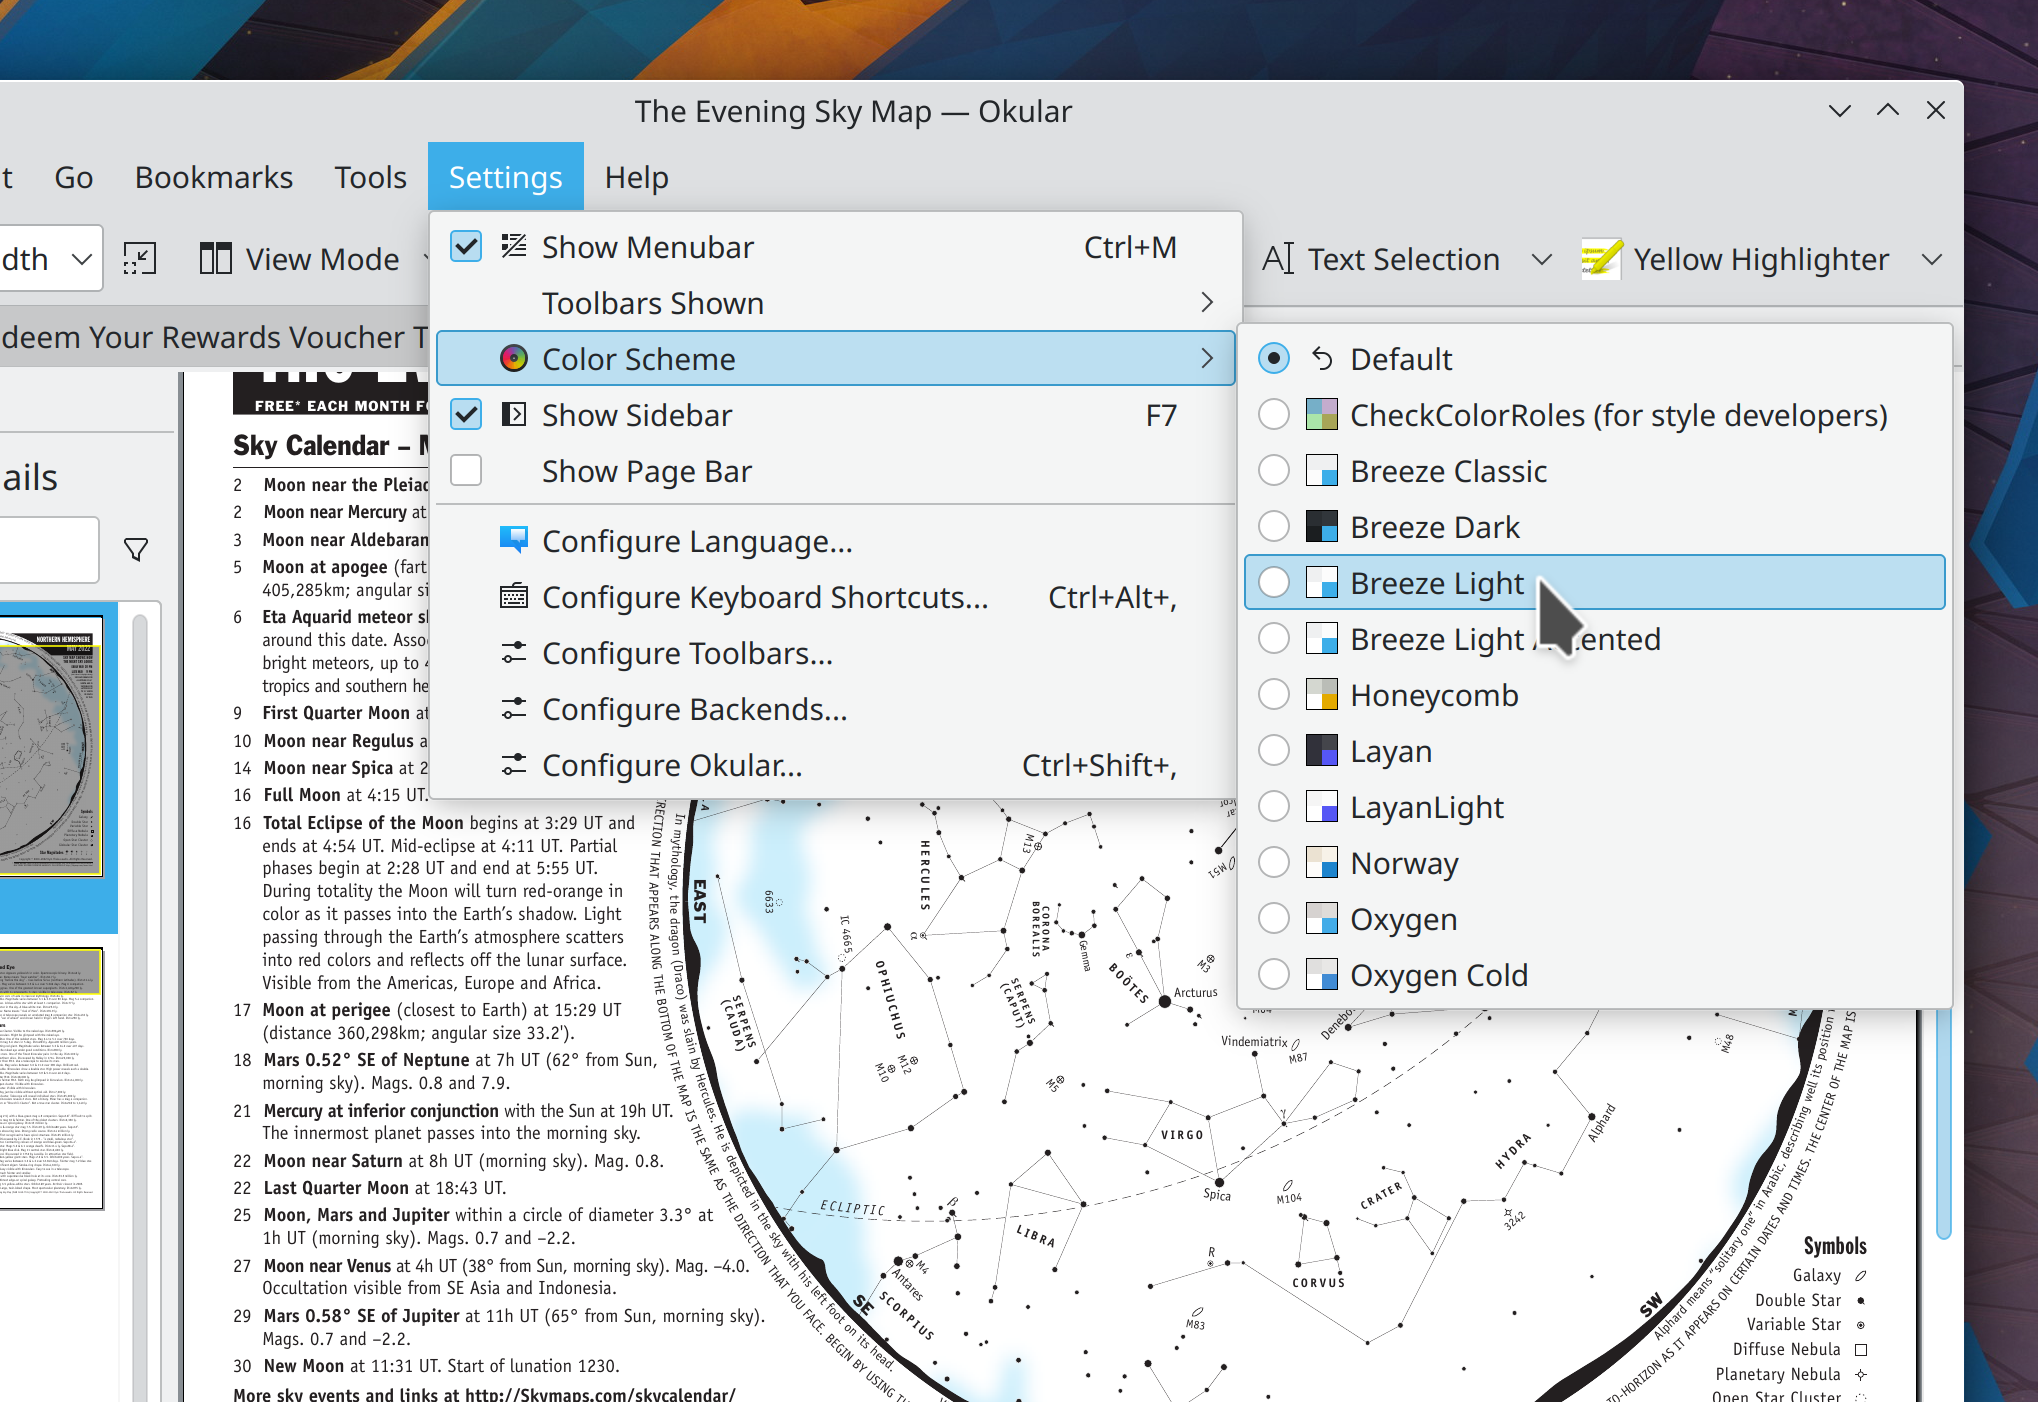This screenshot has height=1402, width=2038.
Task: Click the fit-page icon beside zoom dropdown
Action: point(140,259)
